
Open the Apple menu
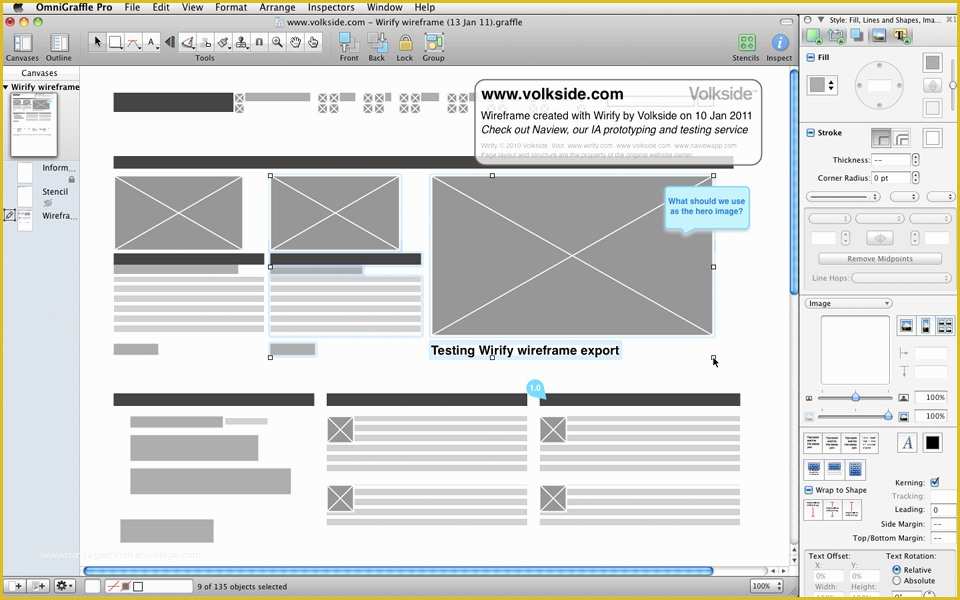pyautogui.click(x=17, y=7)
